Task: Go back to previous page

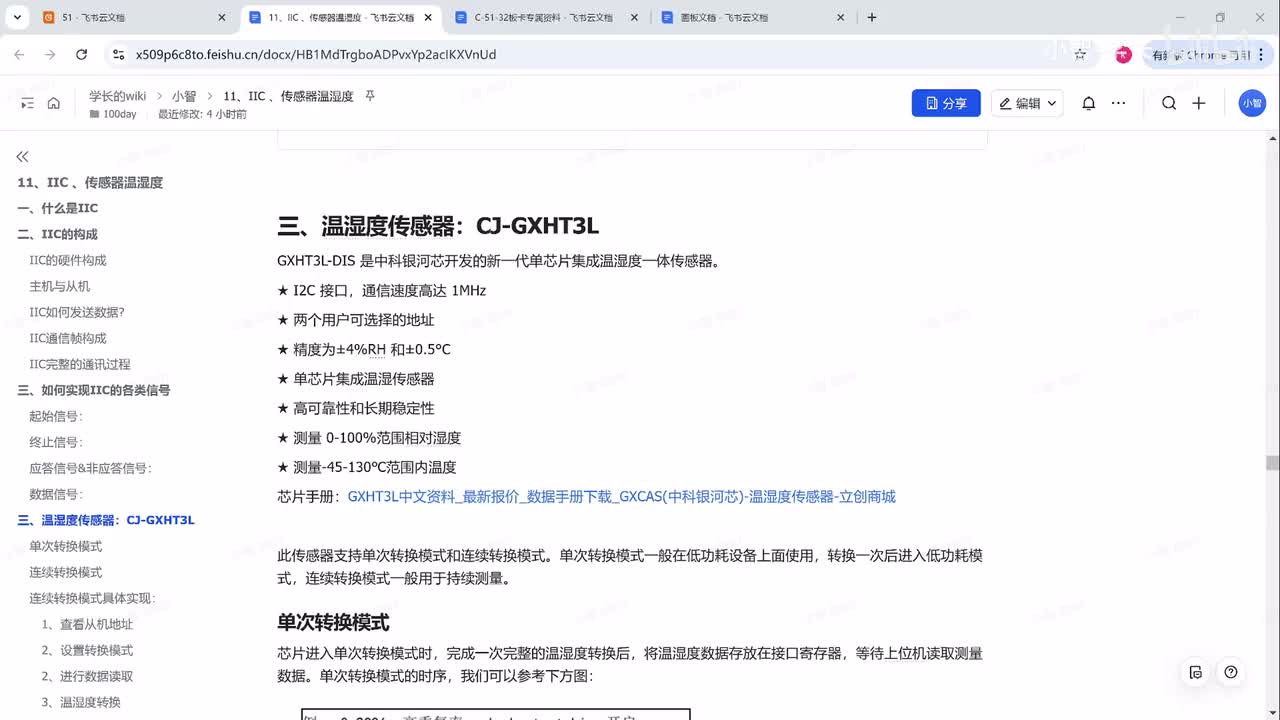Action: click(21, 55)
